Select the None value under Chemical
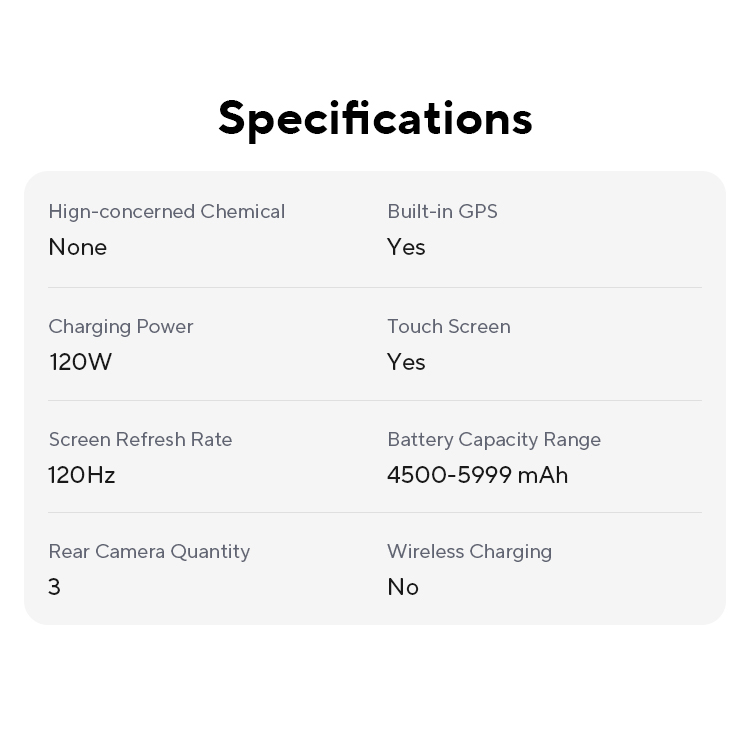750x750 pixels. click(x=78, y=247)
